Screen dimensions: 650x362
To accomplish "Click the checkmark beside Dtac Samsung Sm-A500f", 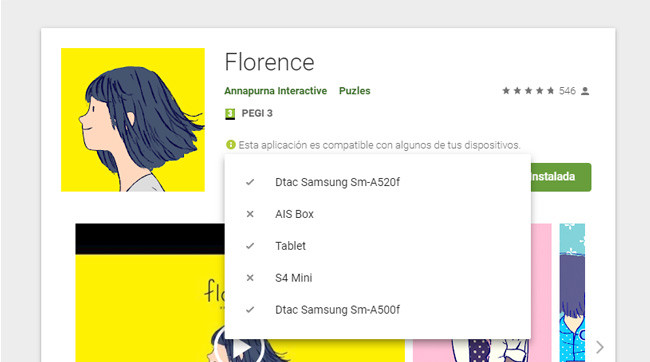I will [250, 310].
